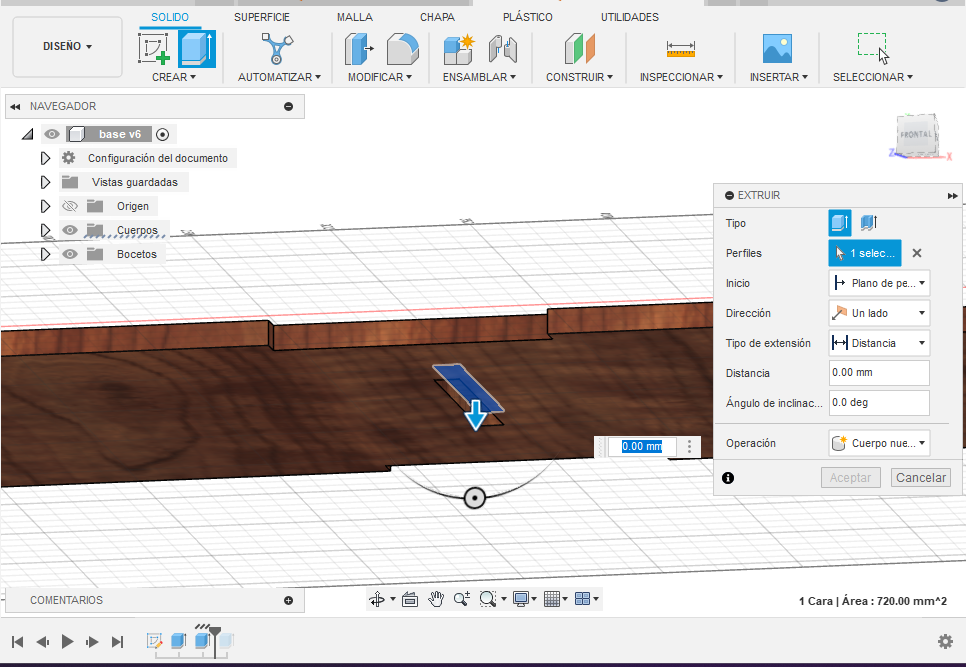Click the Aceptar button

[850, 477]
